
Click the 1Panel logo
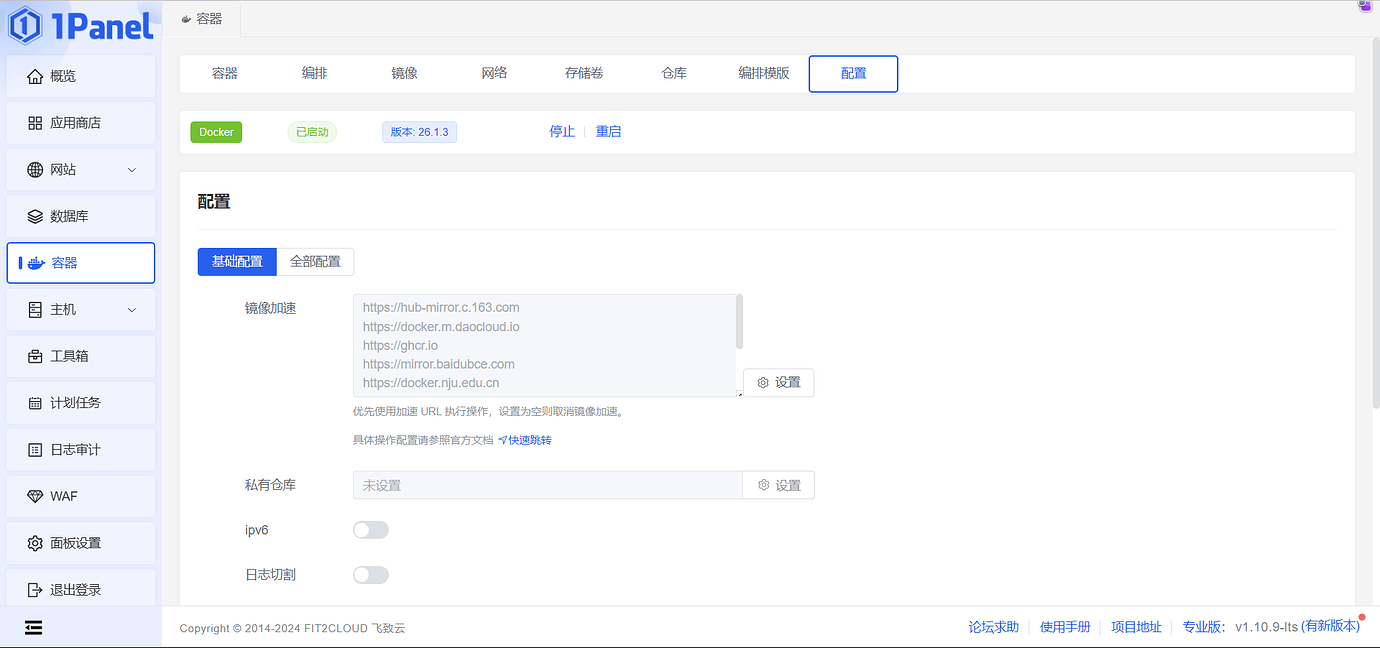click(80, 25)
